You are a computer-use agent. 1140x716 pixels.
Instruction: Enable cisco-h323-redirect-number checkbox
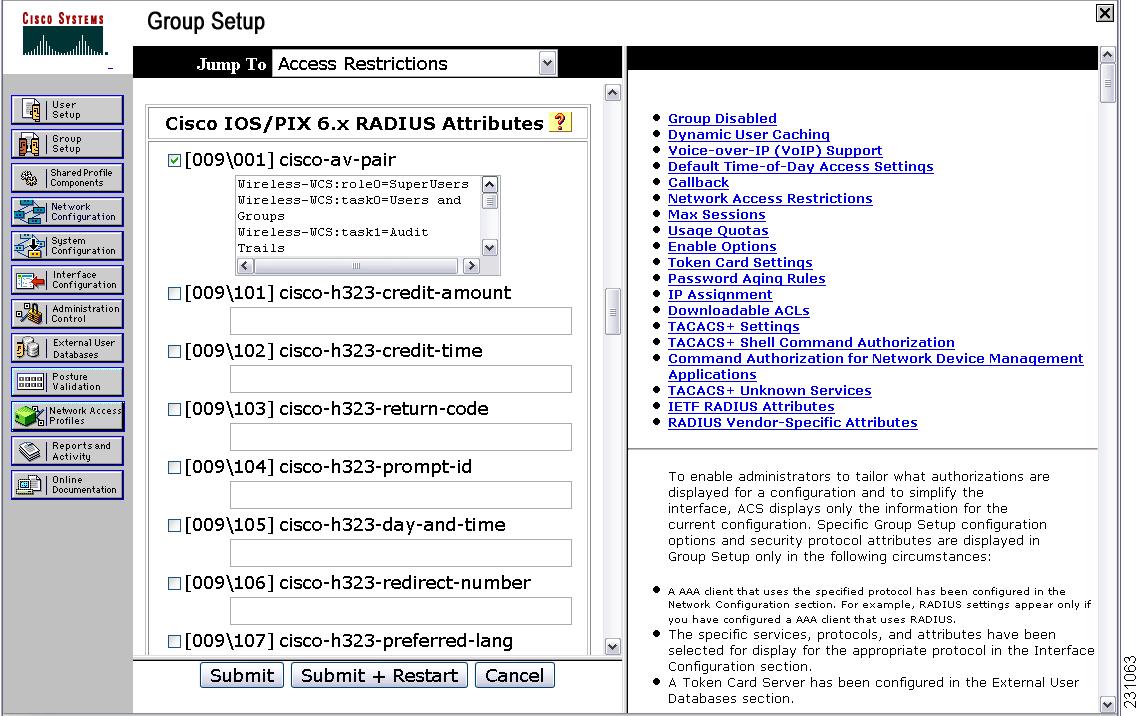click(174, 584)
